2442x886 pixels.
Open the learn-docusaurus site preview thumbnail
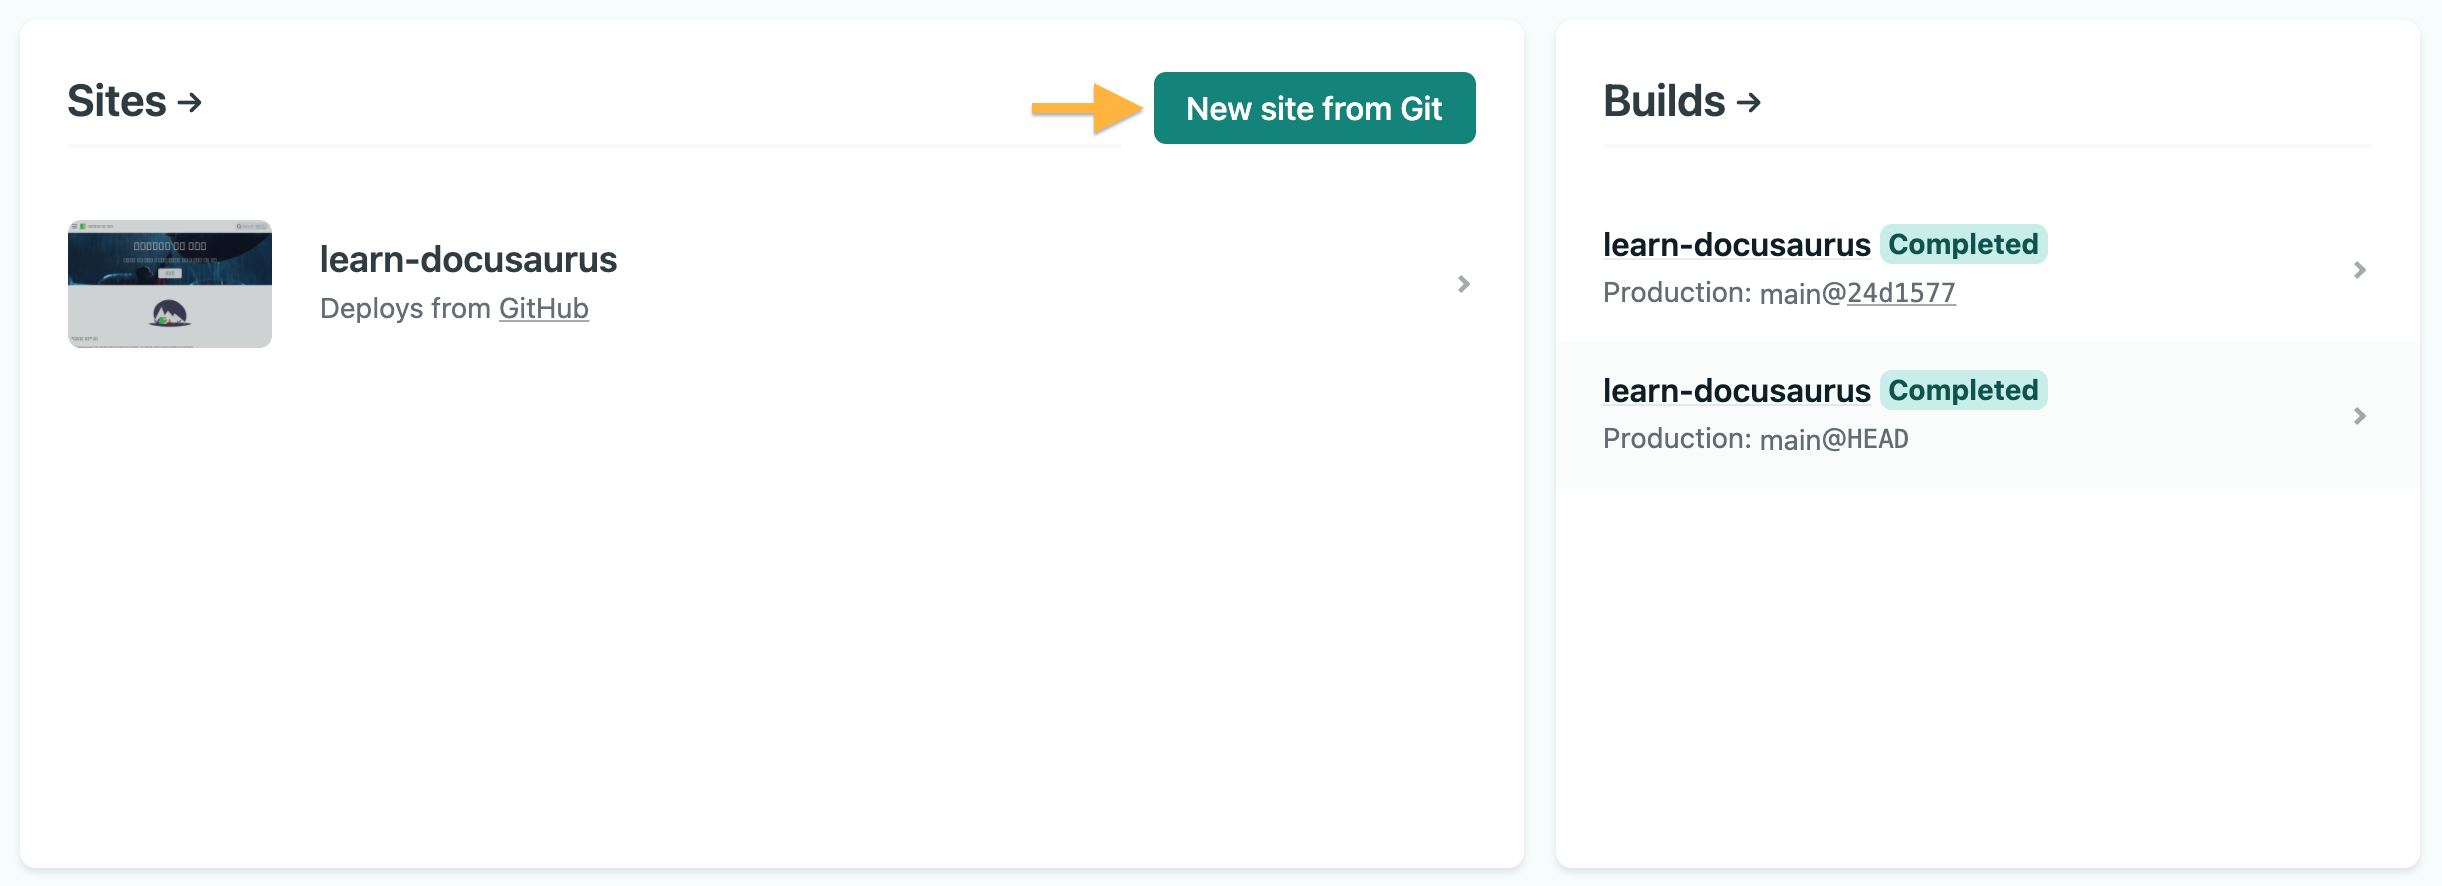click(170, 284)
